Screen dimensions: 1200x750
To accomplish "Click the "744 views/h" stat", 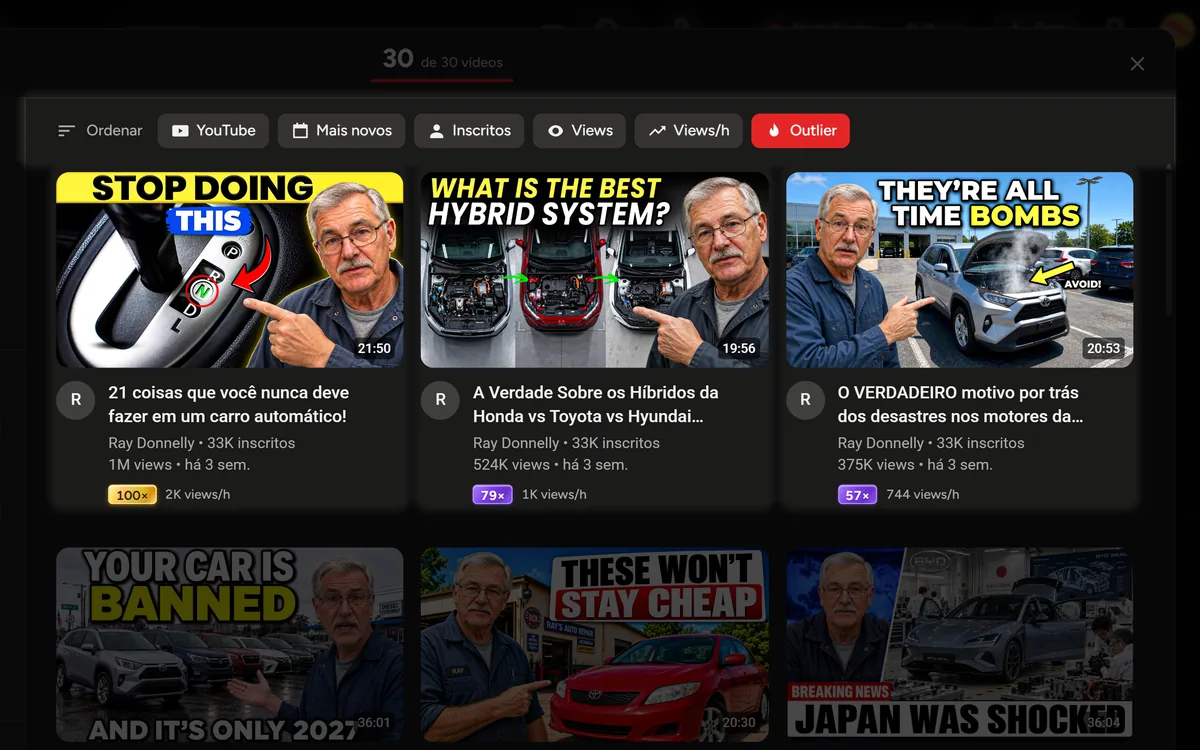I will pos(923,495).
